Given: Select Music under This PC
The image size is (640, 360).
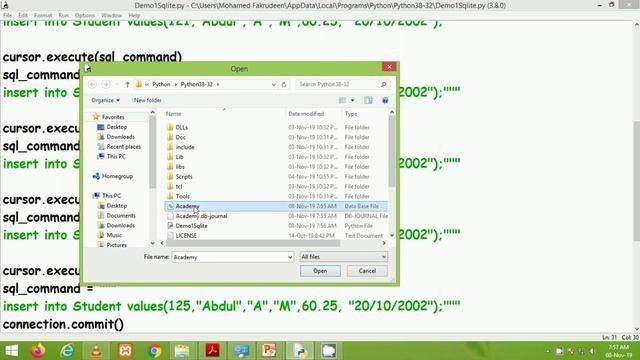Looking at the screenshot, I should [x=114, y=235].
